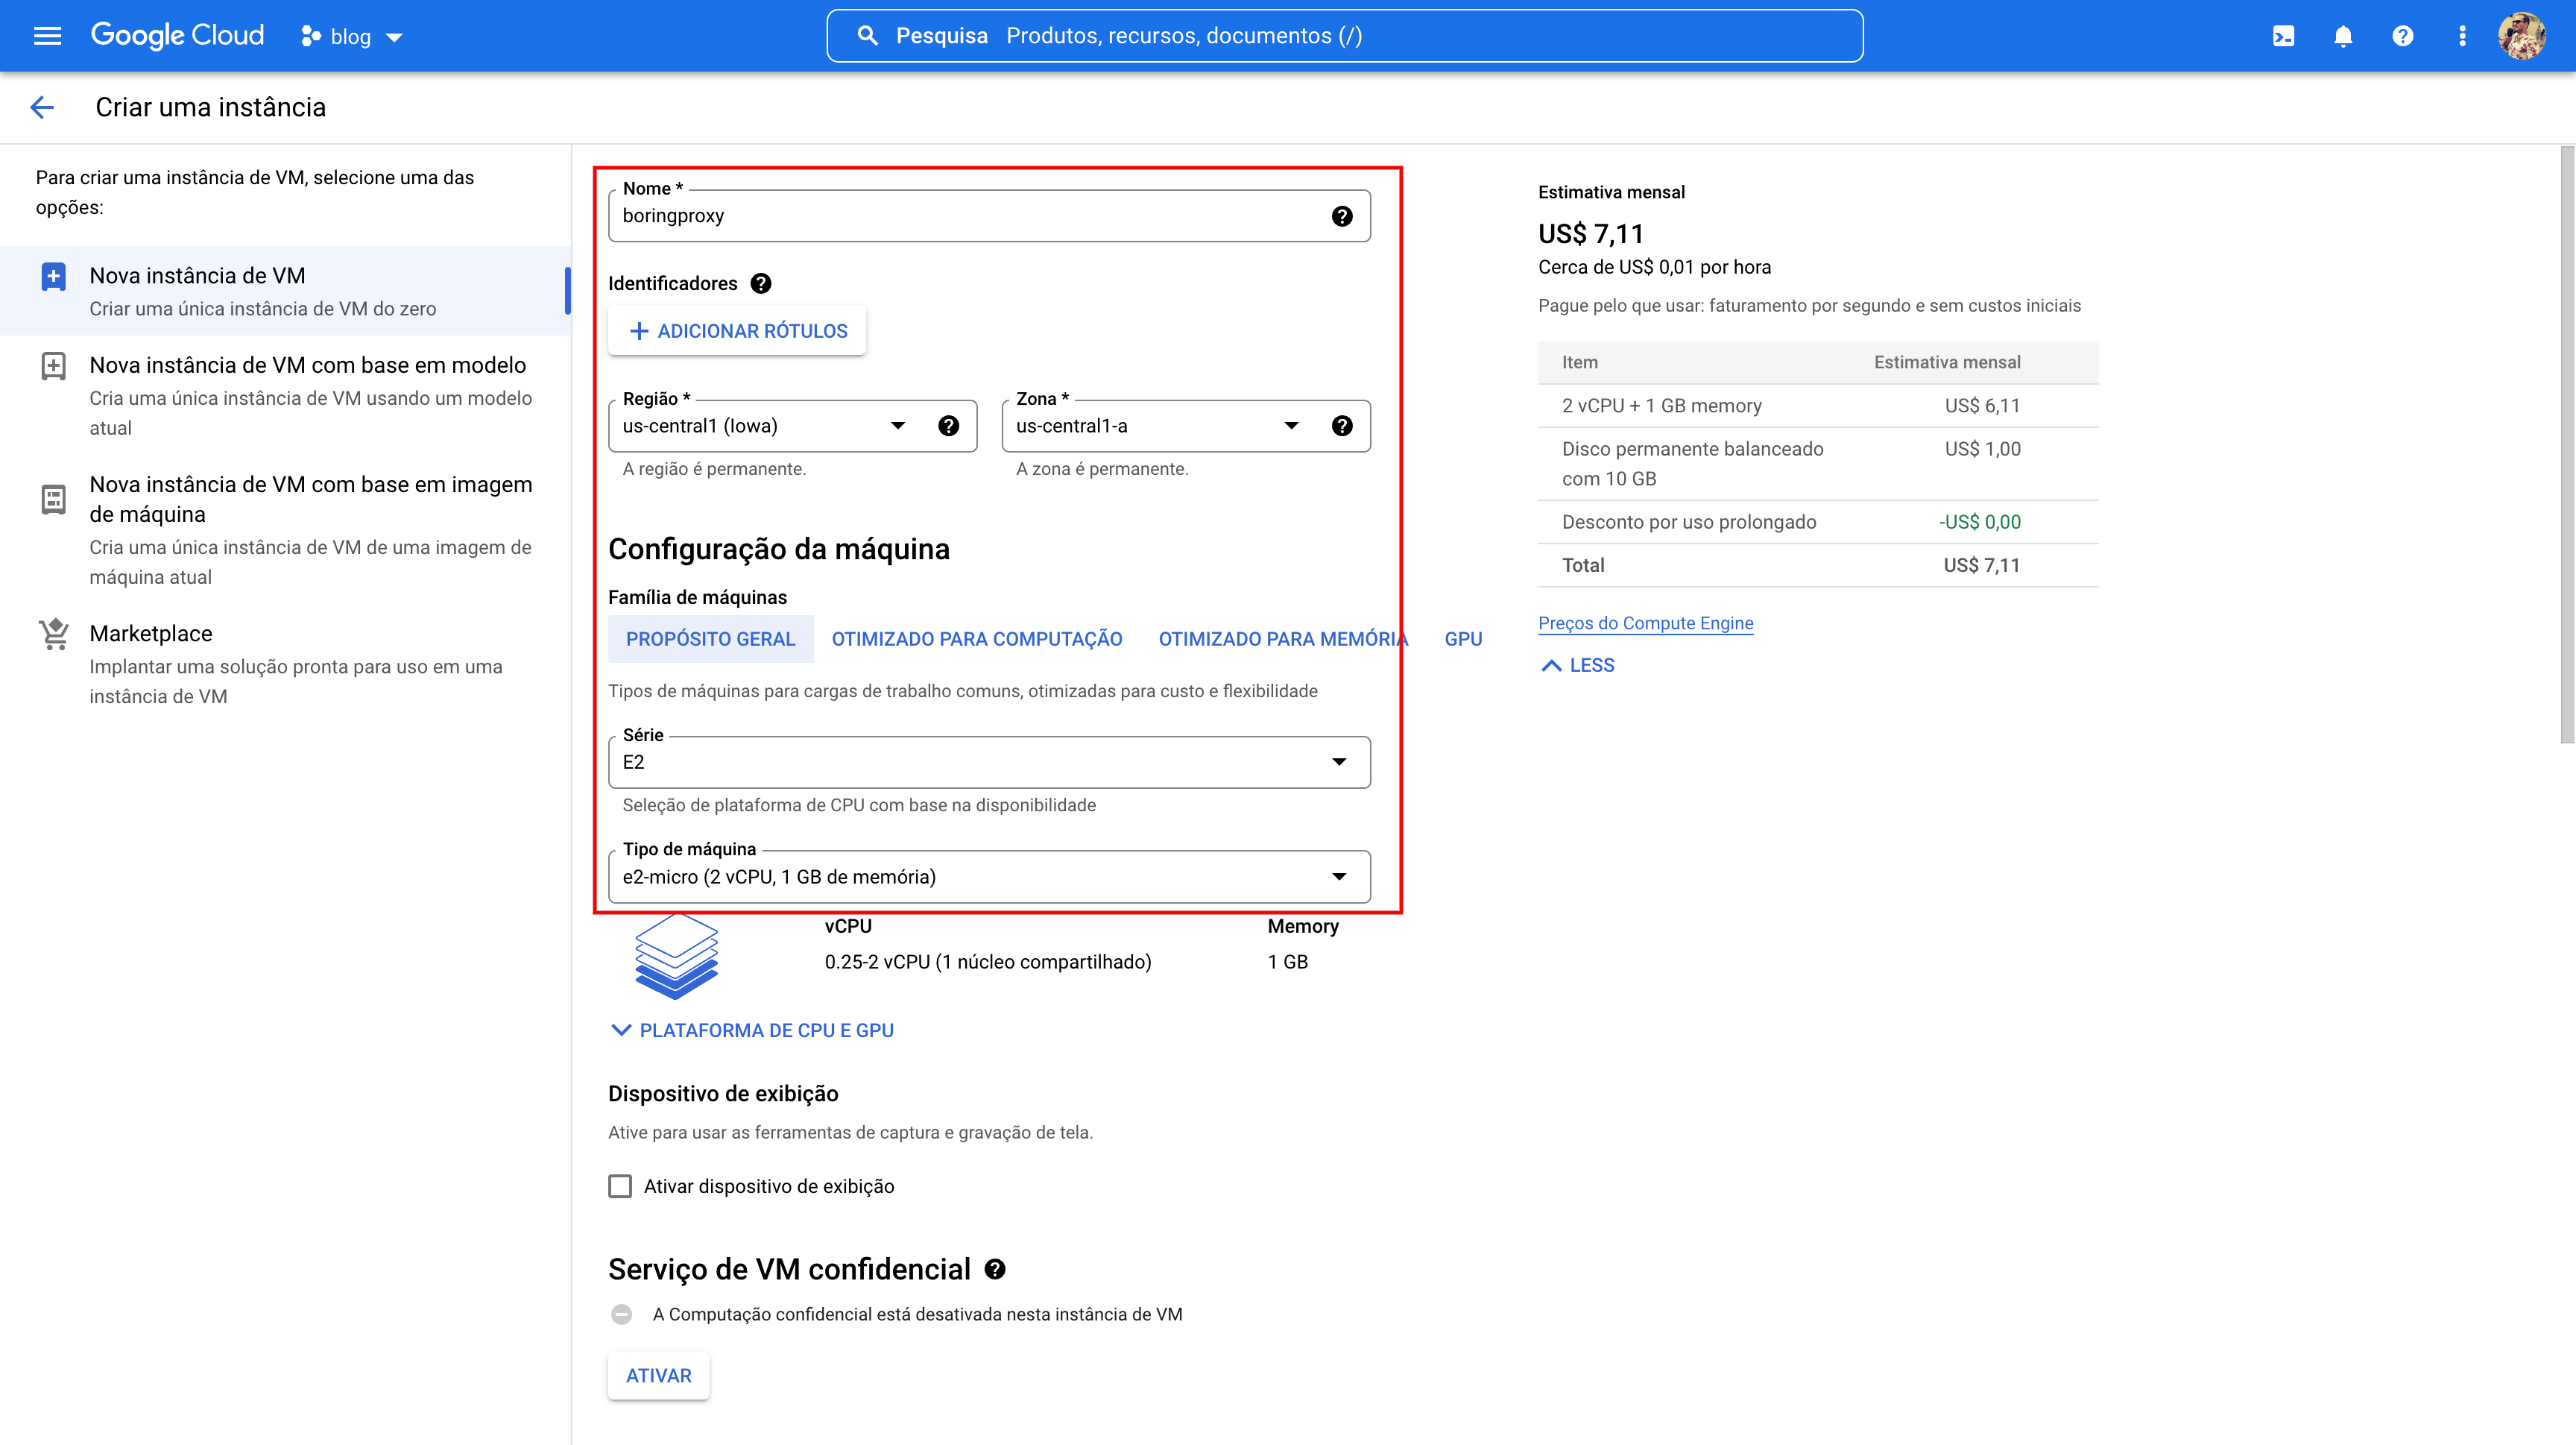The width and height of the screenshot is (2576, 1445).
Task: Click the search magnifier icon
Action: [x=867, y=36]
